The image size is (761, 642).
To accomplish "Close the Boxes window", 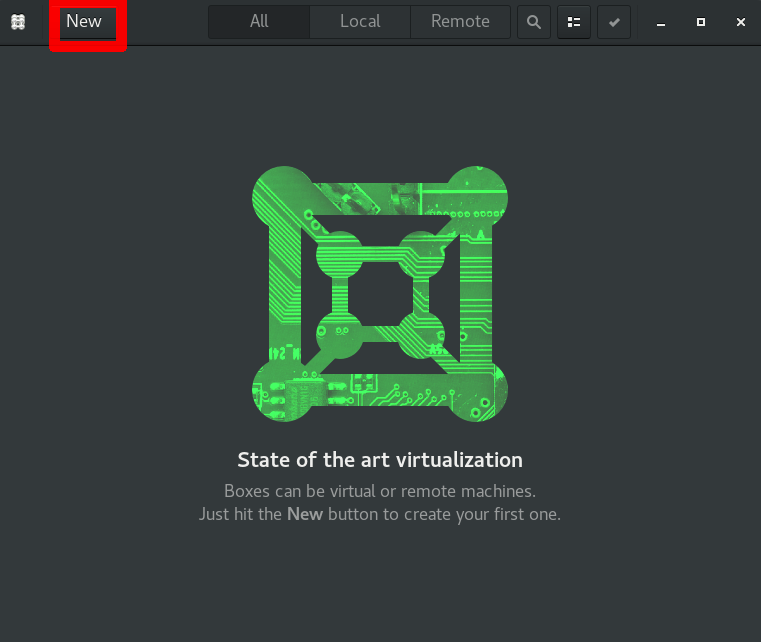I will (741, 22).
